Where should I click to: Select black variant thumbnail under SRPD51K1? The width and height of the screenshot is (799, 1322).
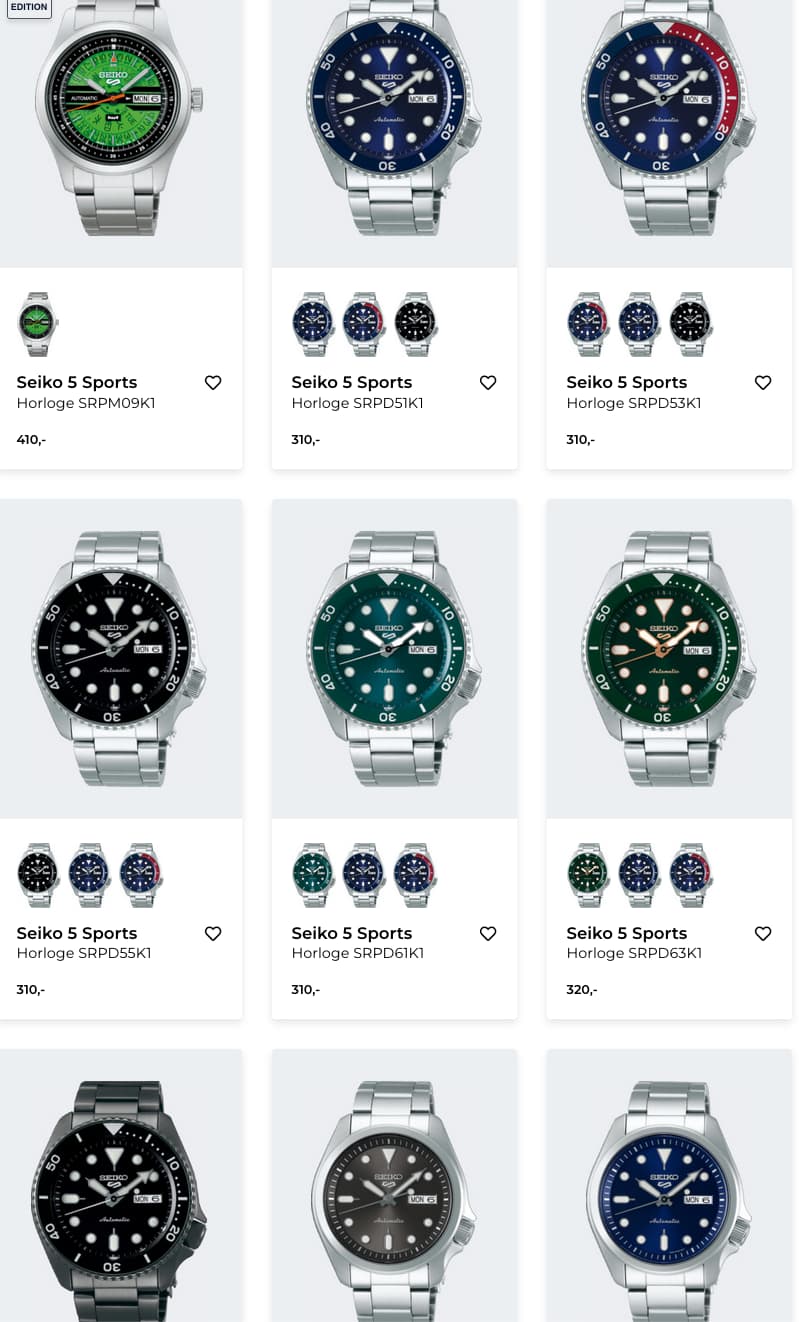tap(415, 324)
